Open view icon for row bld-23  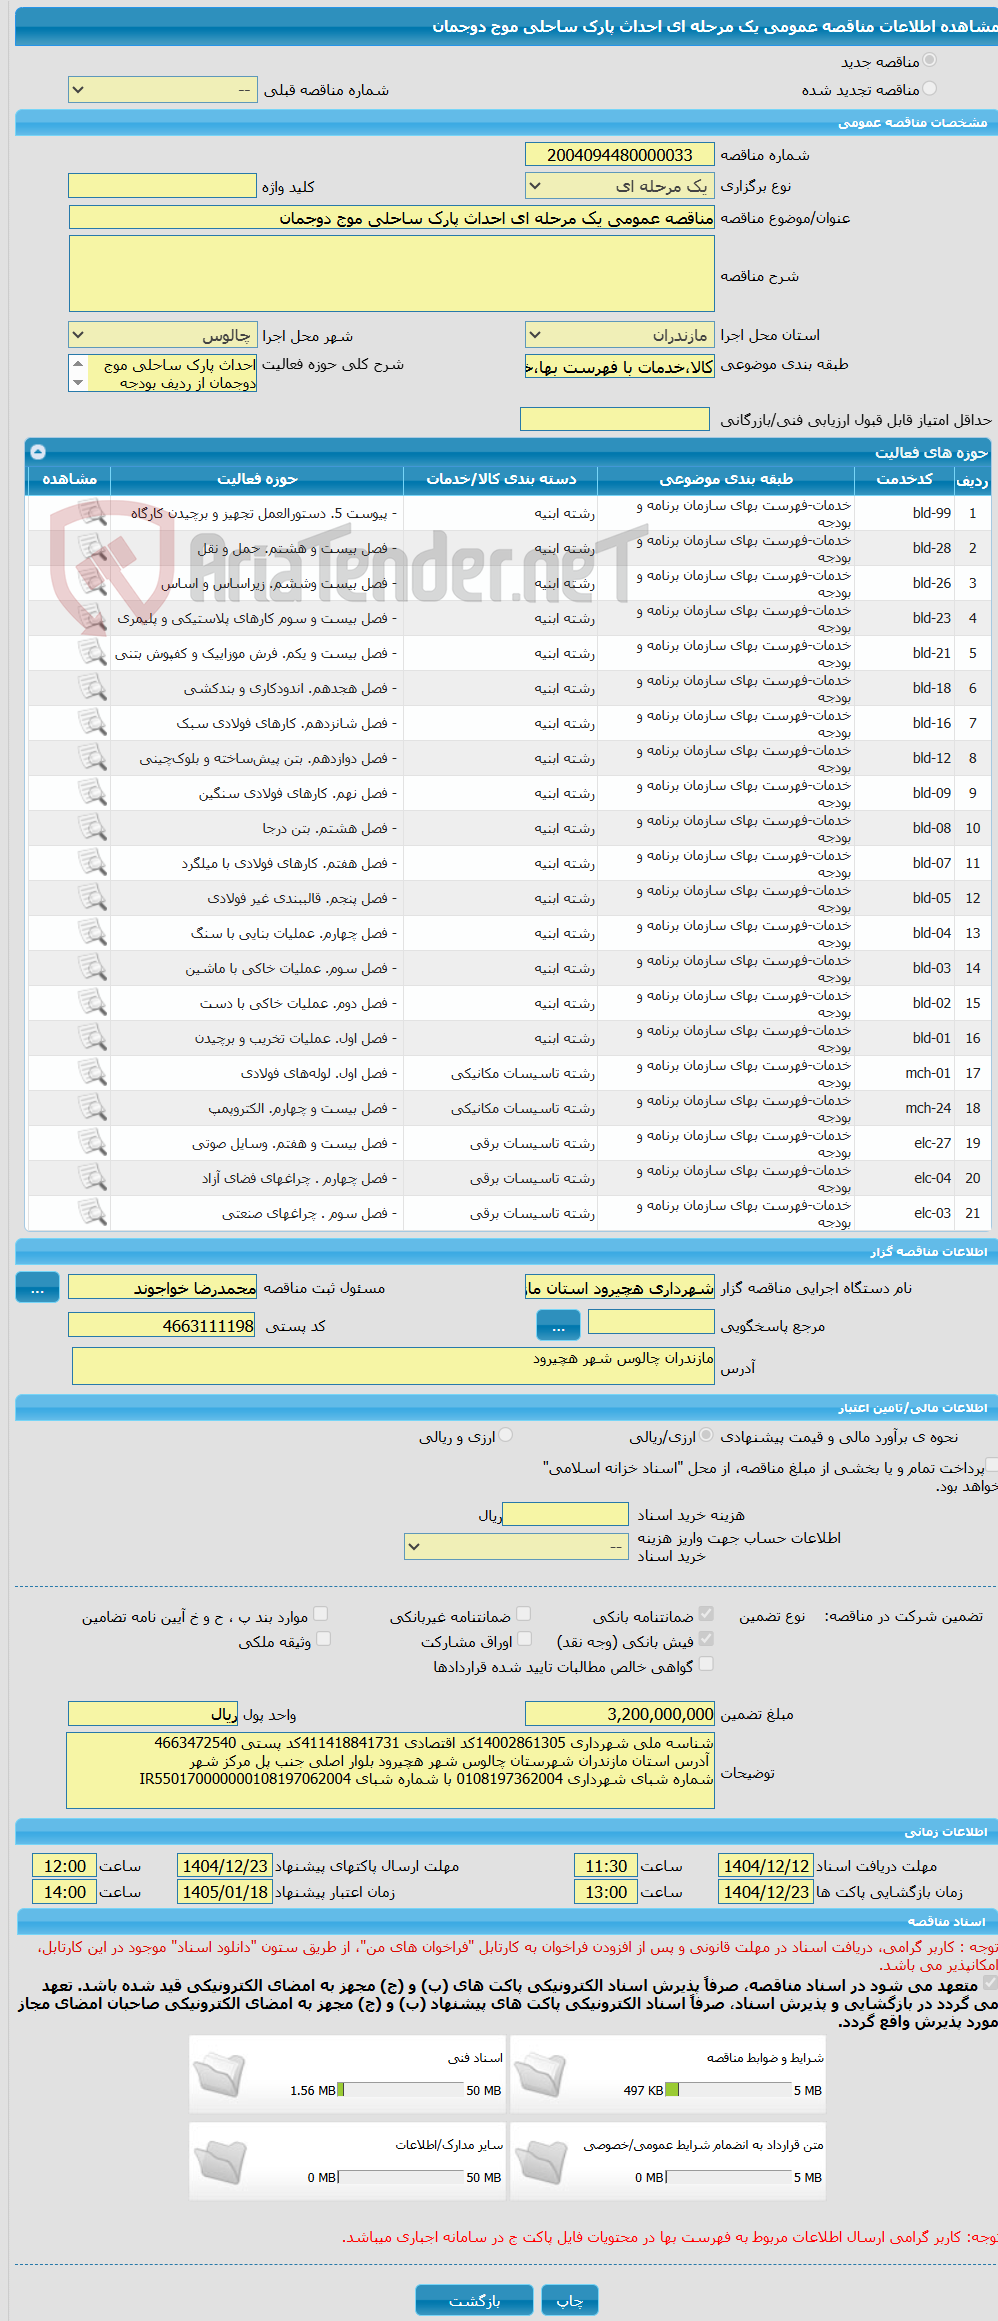[x=92, y=618]
